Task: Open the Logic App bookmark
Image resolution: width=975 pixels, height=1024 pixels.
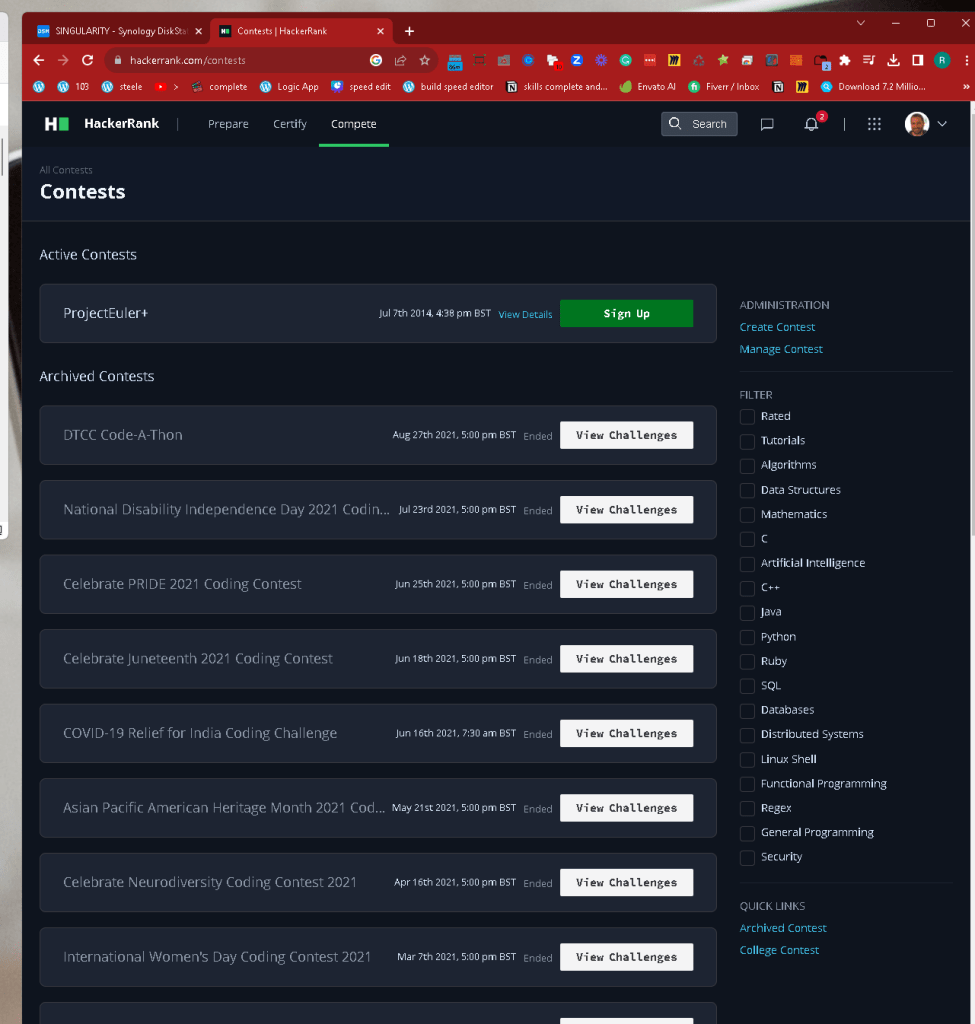Action: coord(289,87)
